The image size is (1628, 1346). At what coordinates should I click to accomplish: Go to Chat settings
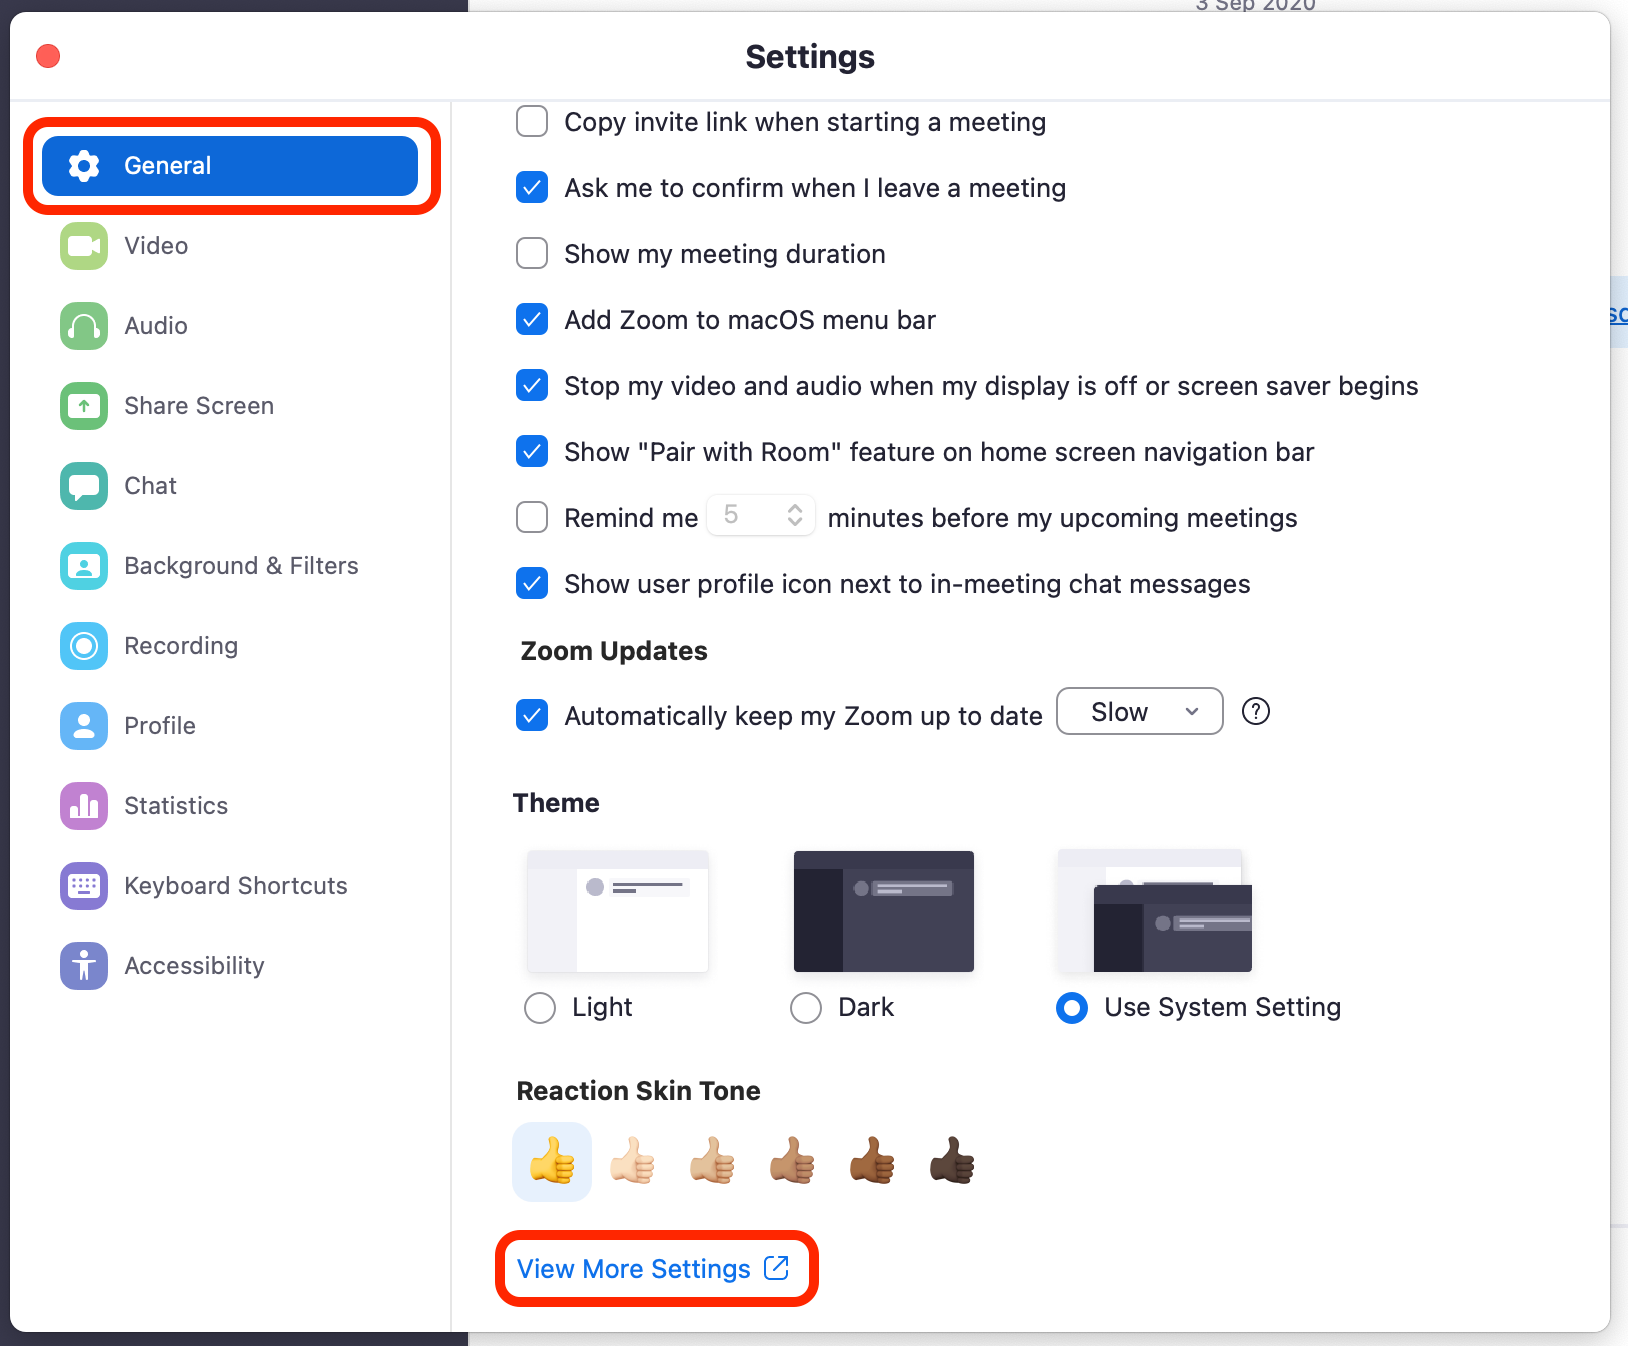[x=230, y=486]
